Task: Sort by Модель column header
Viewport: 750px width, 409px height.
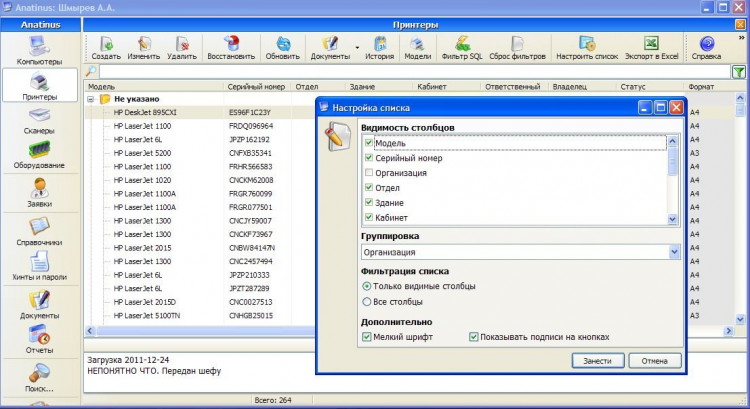Action: coord(154,87)
